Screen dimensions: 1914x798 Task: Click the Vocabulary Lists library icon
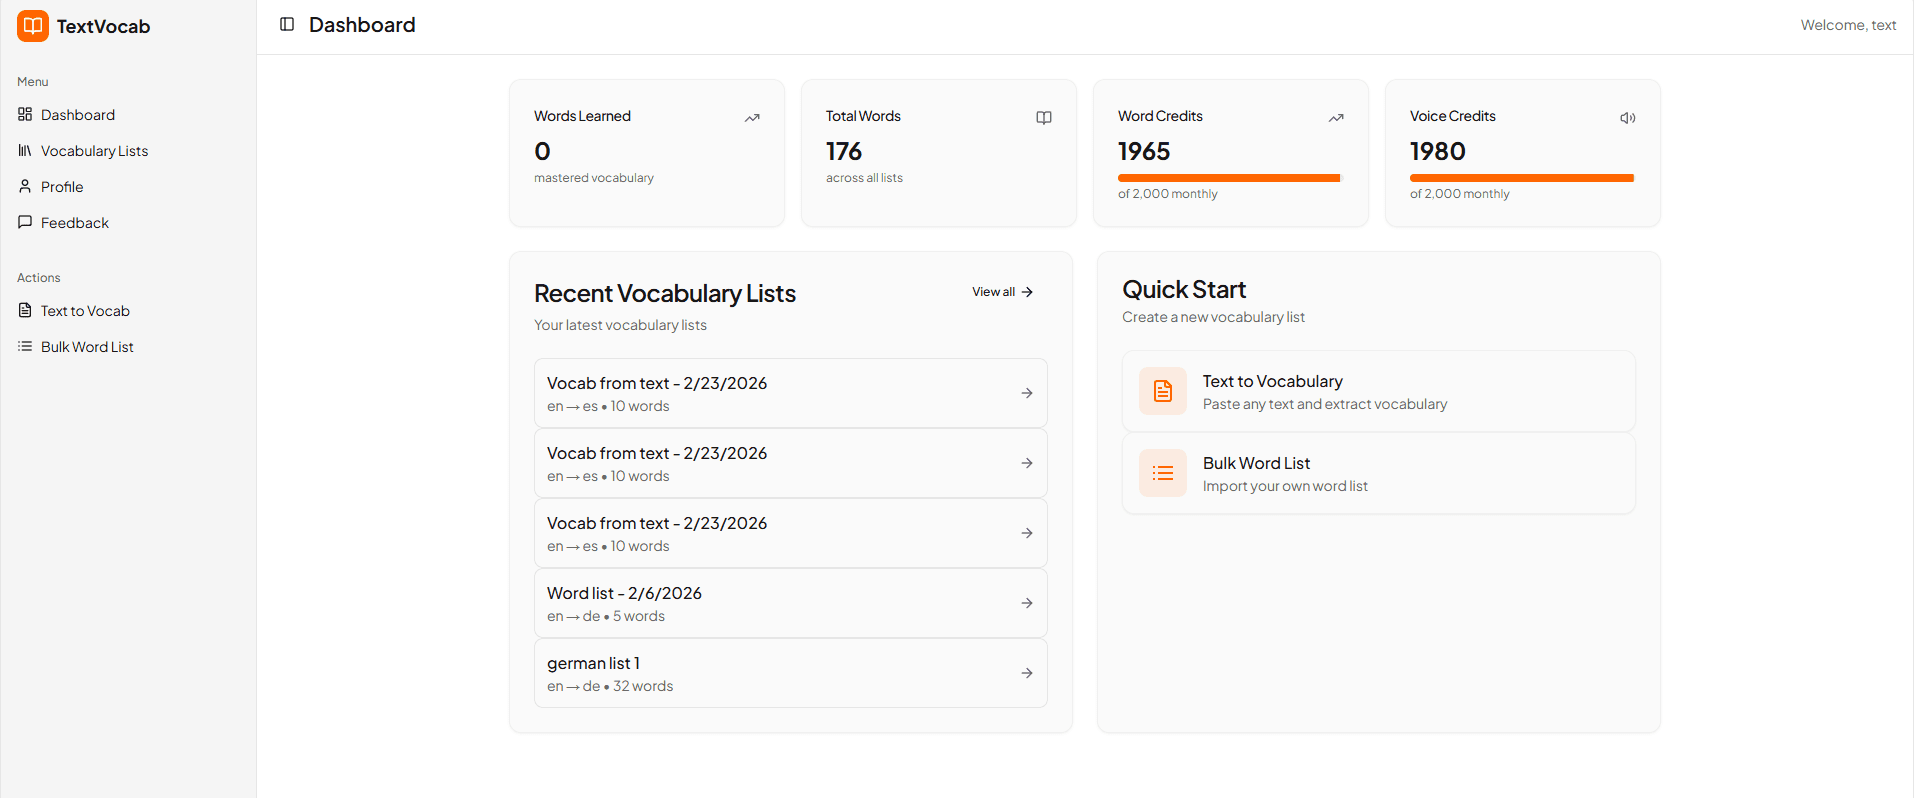click(x=25, y=150)
